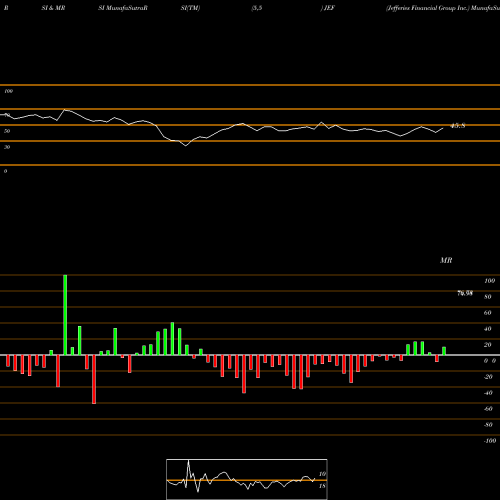
Task: Click the 30 label on RSI axis
Action: (x=7, y=147)
